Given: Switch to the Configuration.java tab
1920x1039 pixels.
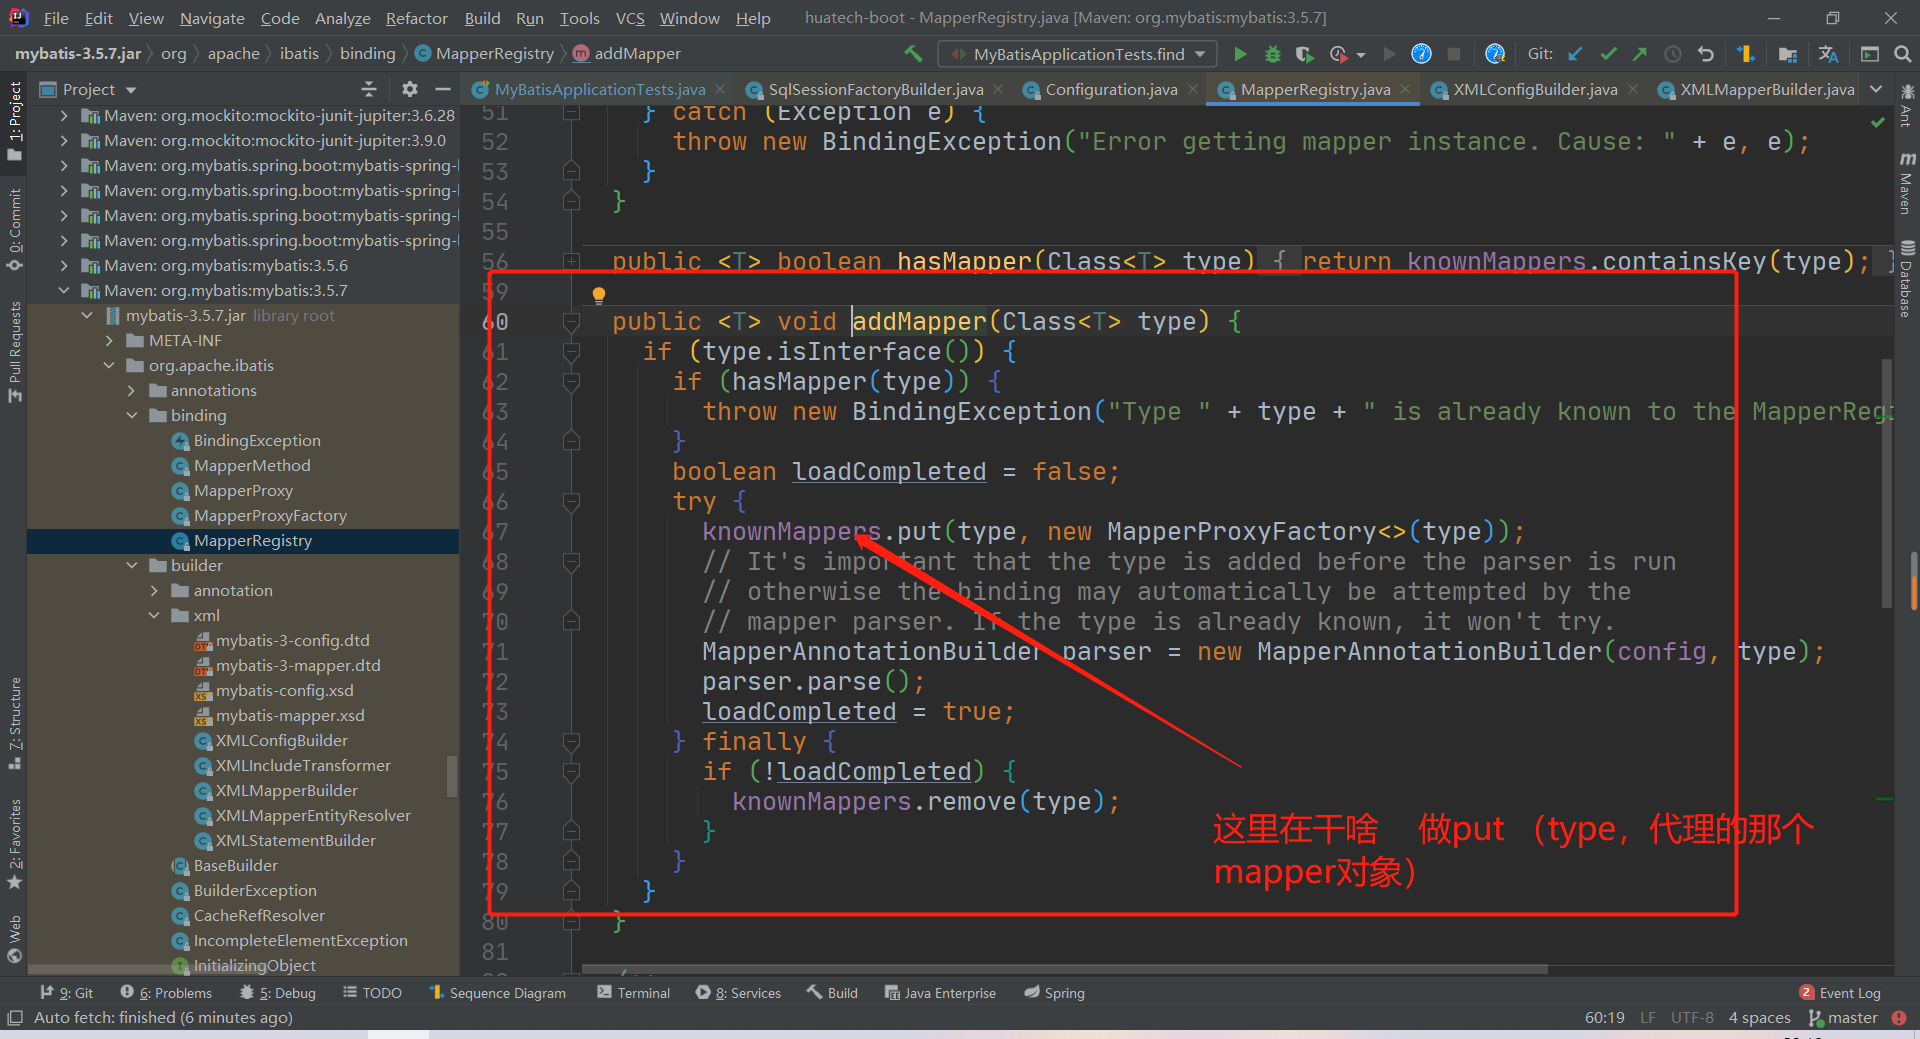Looking at the screenshot, I should tap(1111, 89).
